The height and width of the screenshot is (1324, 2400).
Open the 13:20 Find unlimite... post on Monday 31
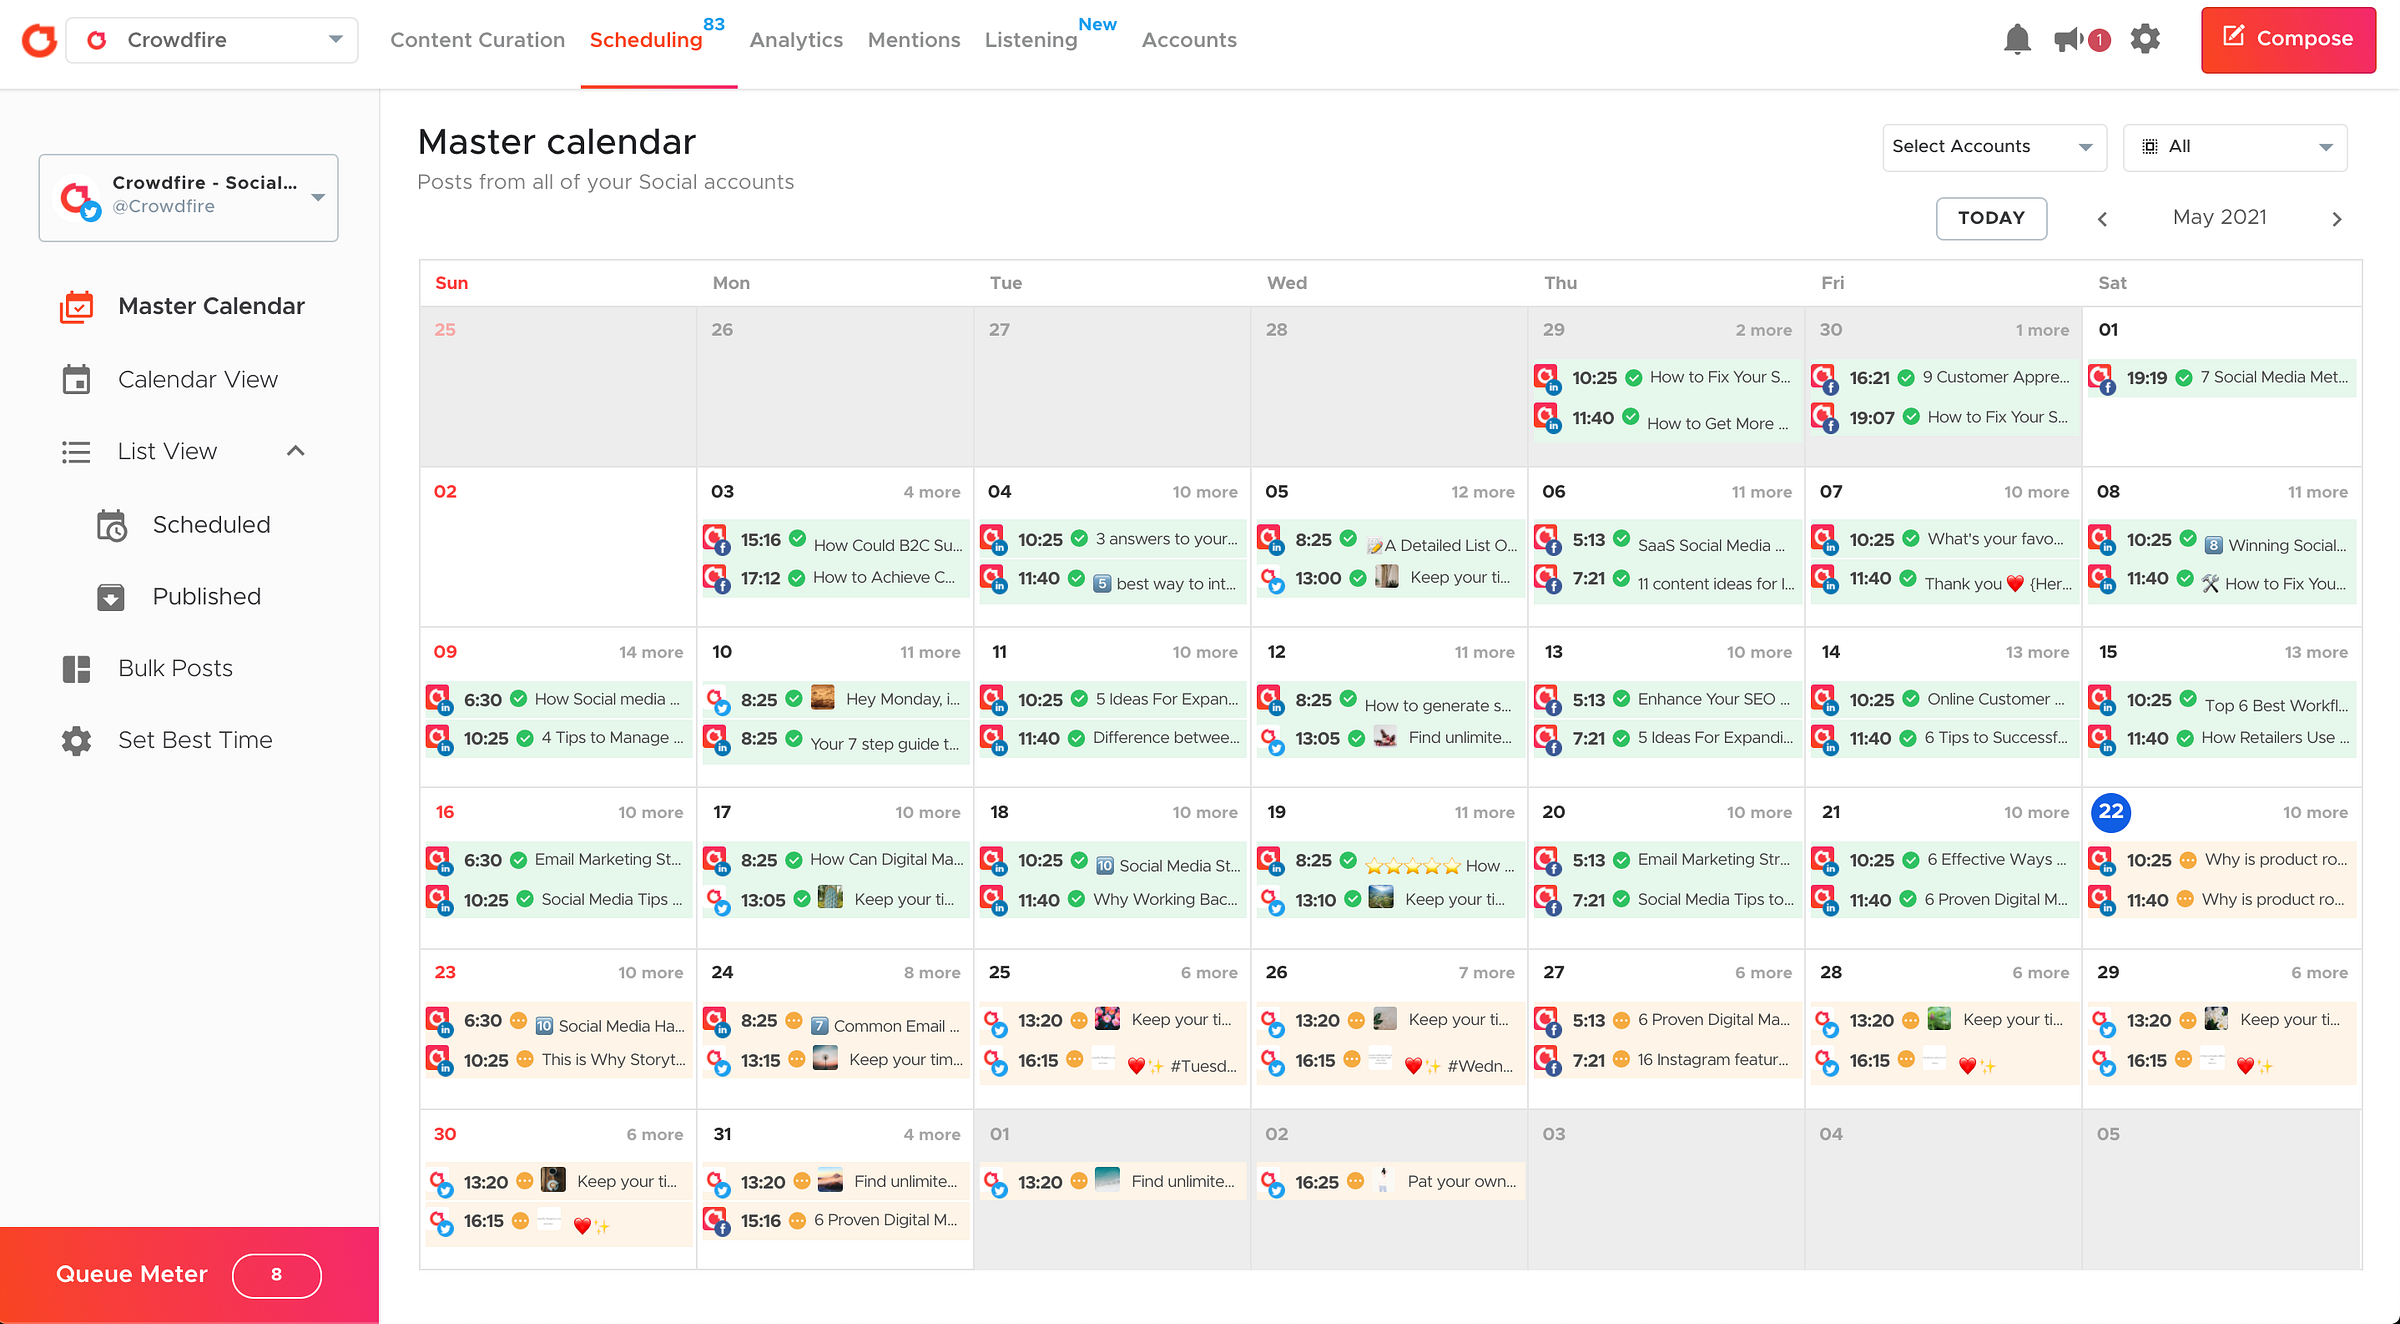coord(835,1182)
